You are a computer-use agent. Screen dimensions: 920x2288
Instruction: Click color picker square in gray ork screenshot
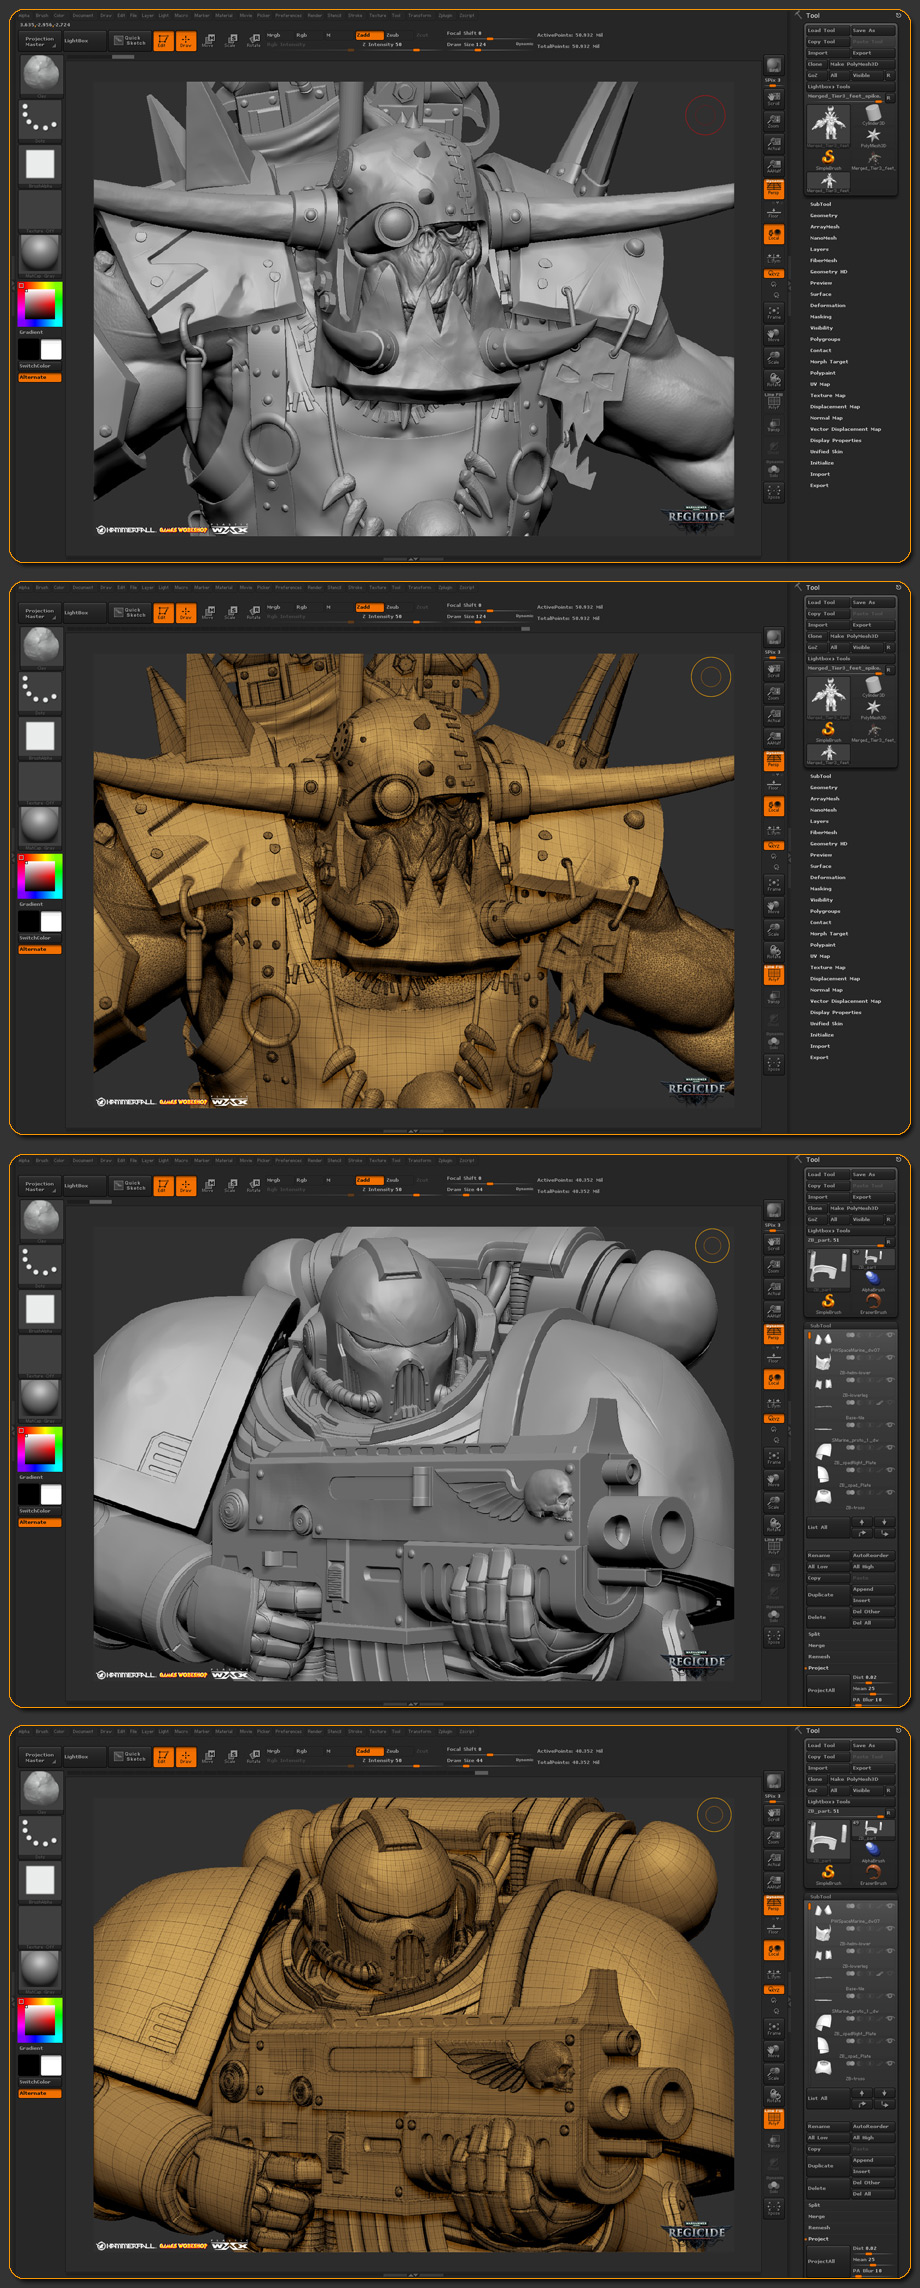[40, 304]
